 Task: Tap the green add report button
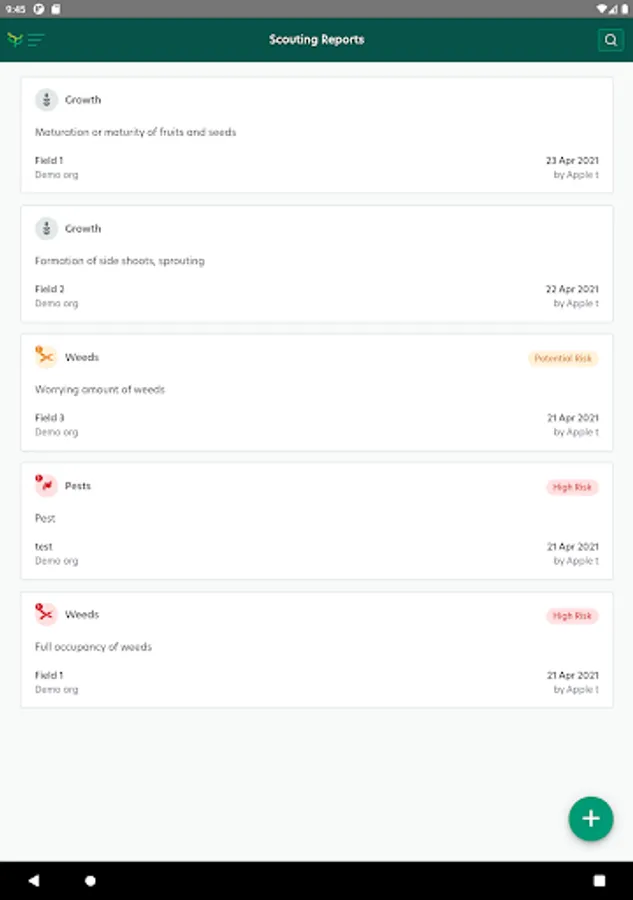590,818
